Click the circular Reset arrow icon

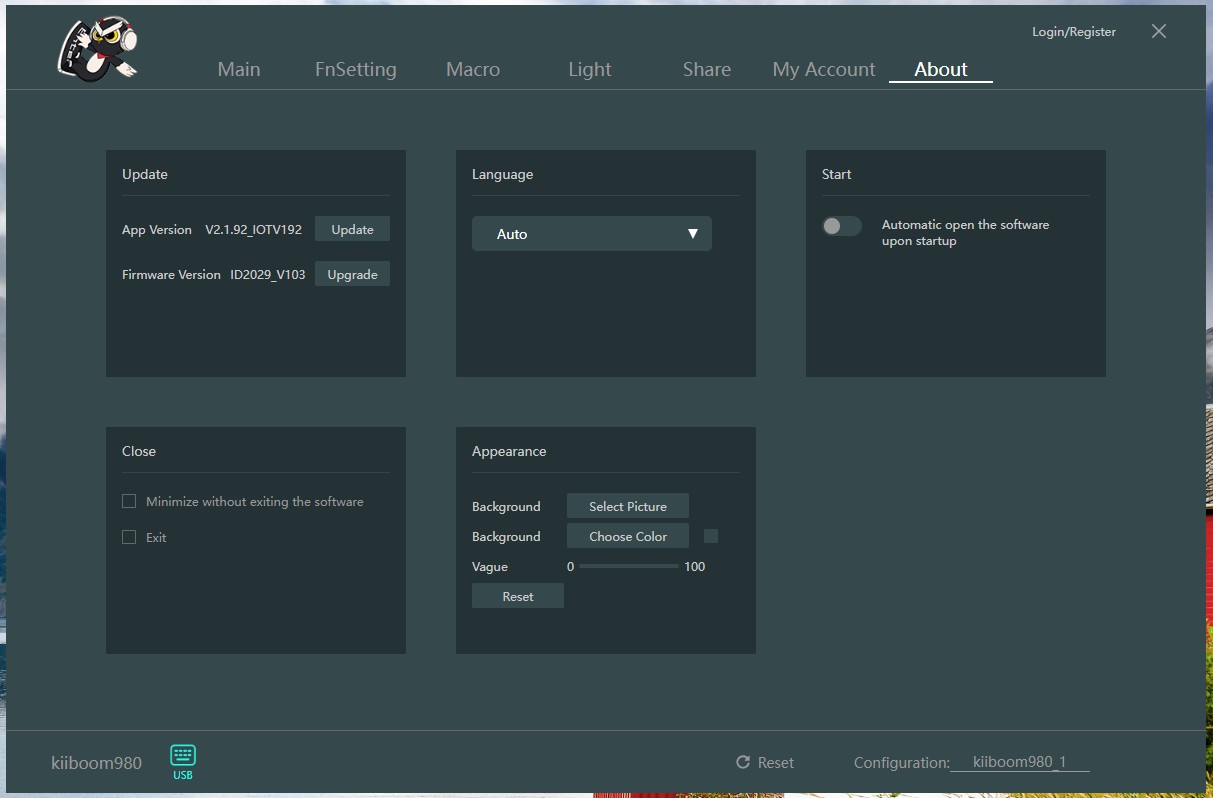point(743,762)
